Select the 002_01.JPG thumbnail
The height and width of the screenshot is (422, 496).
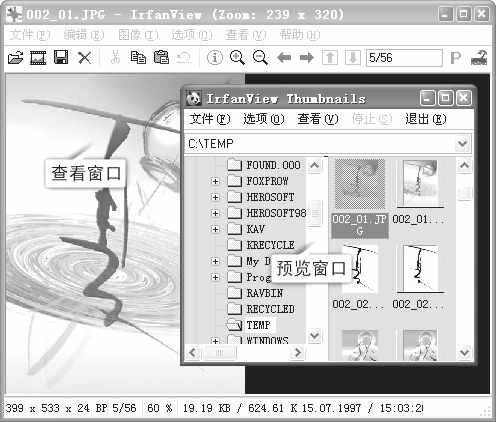pyautogui.click(x=359, y=199)
